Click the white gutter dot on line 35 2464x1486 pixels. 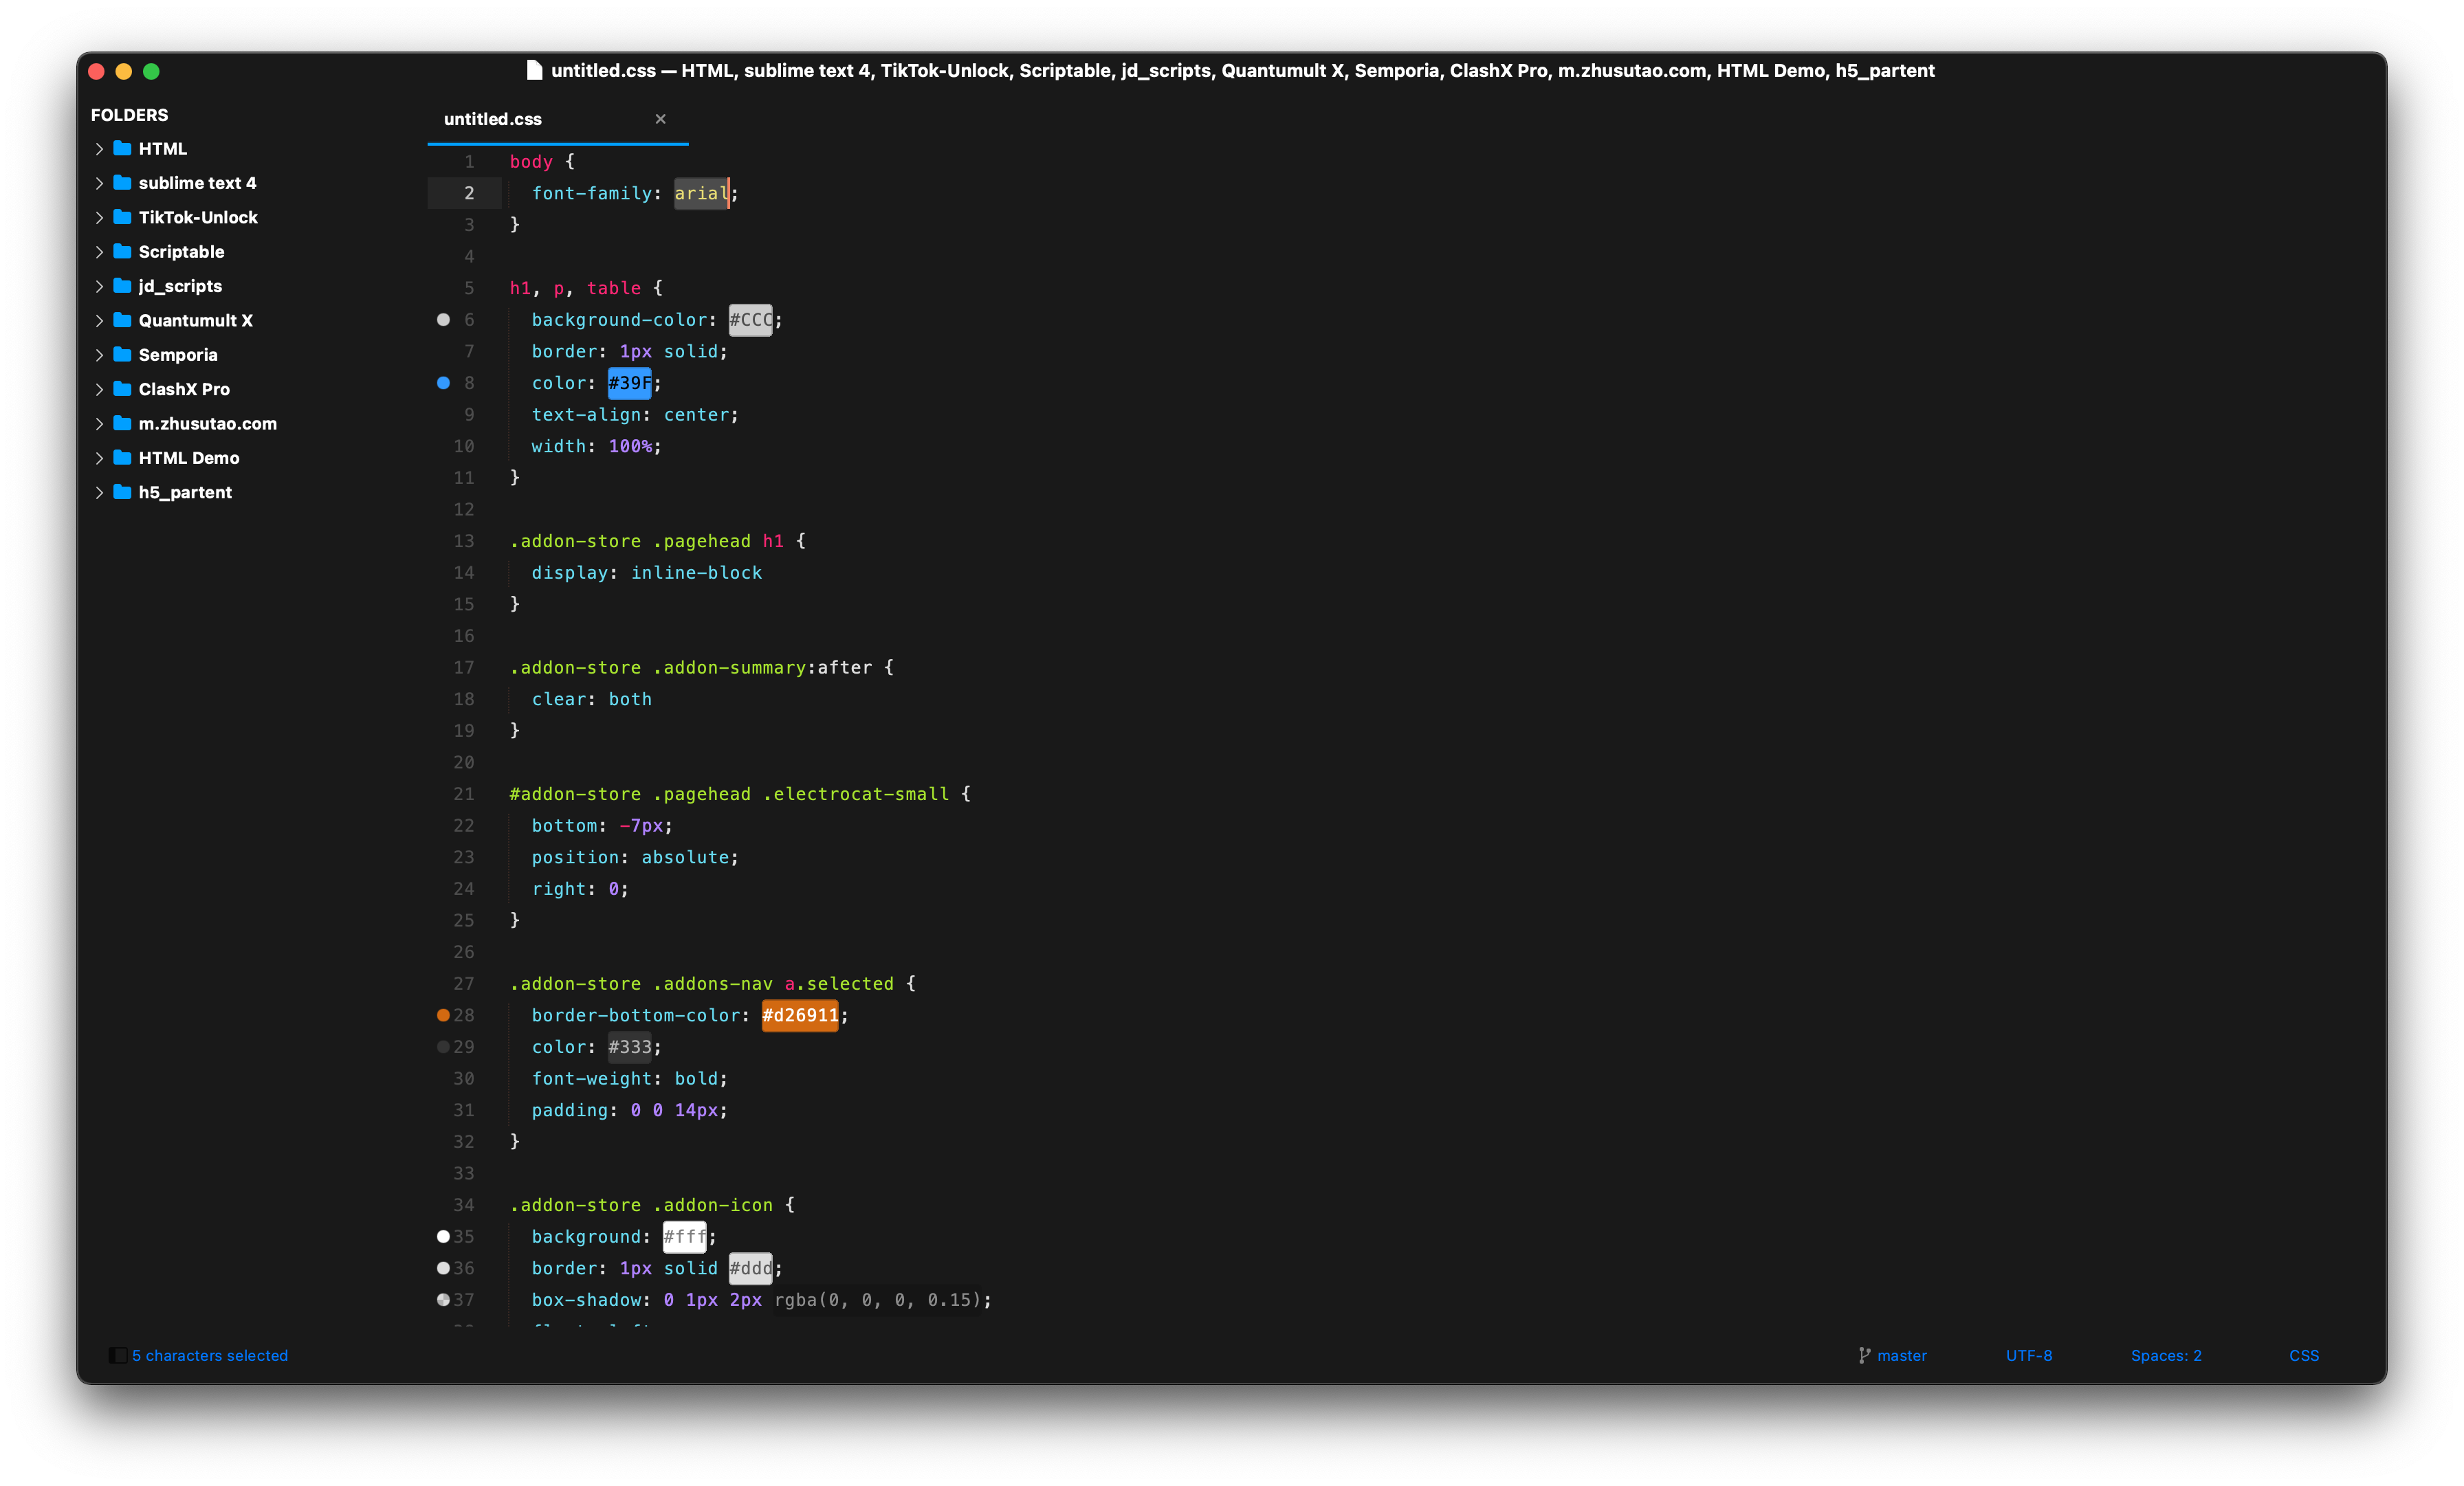443,1237
